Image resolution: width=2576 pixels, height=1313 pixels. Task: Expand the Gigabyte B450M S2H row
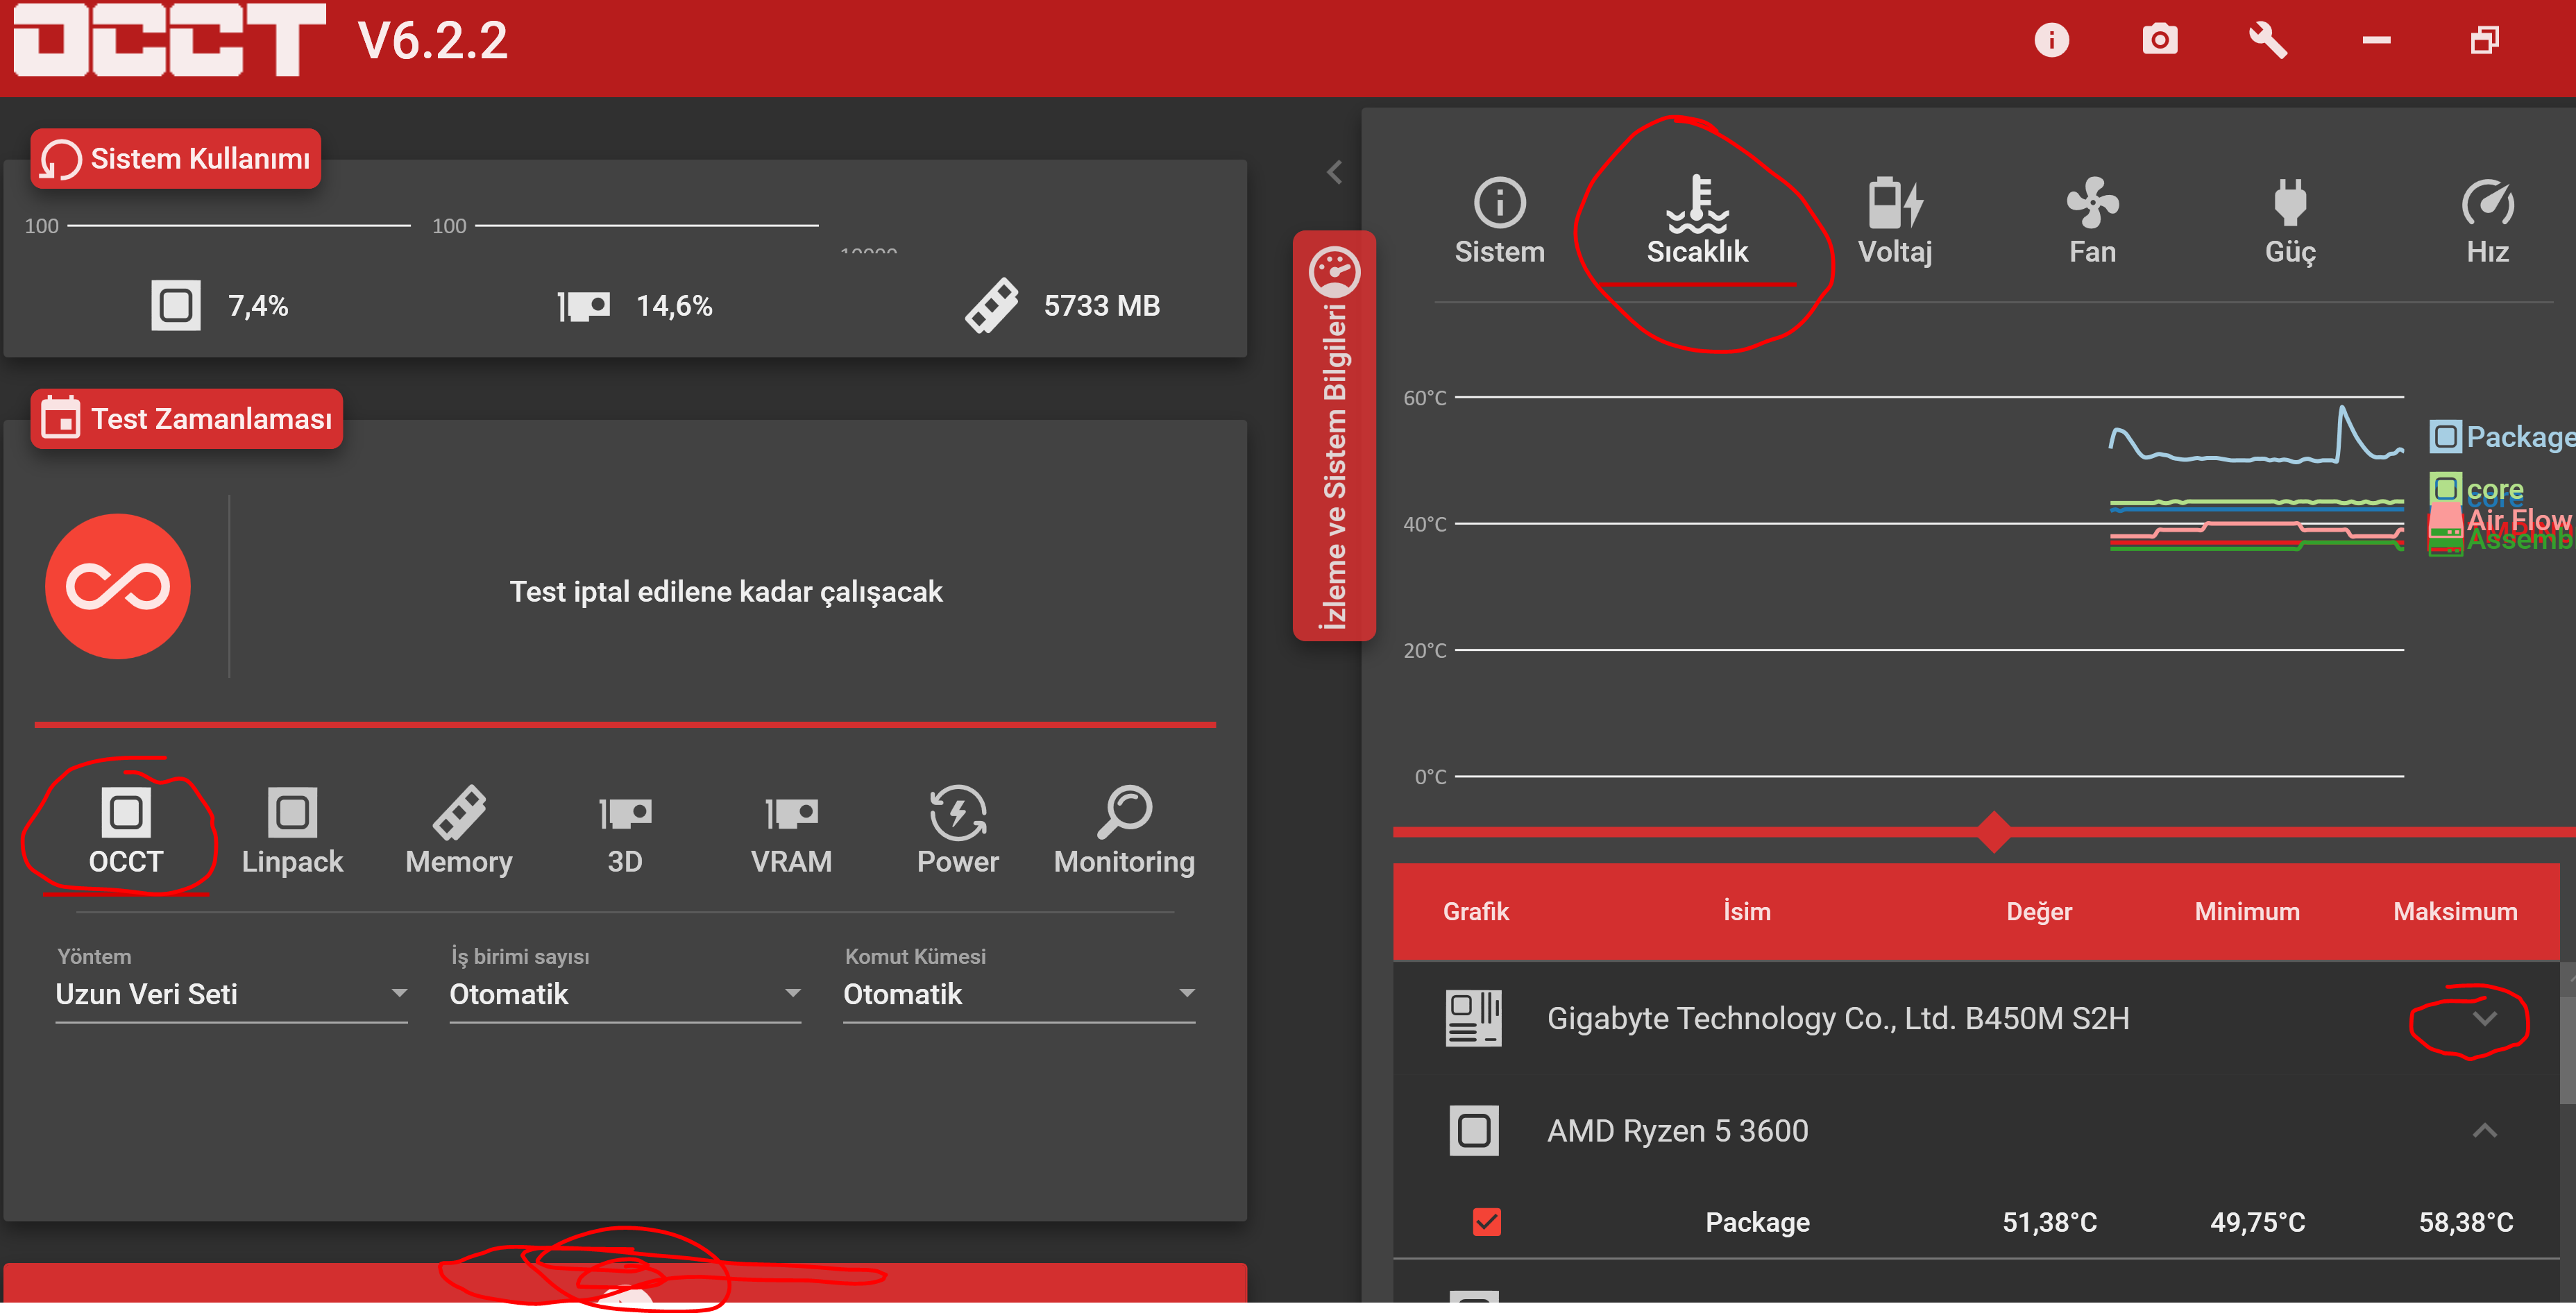[x=2484, y=1019]
